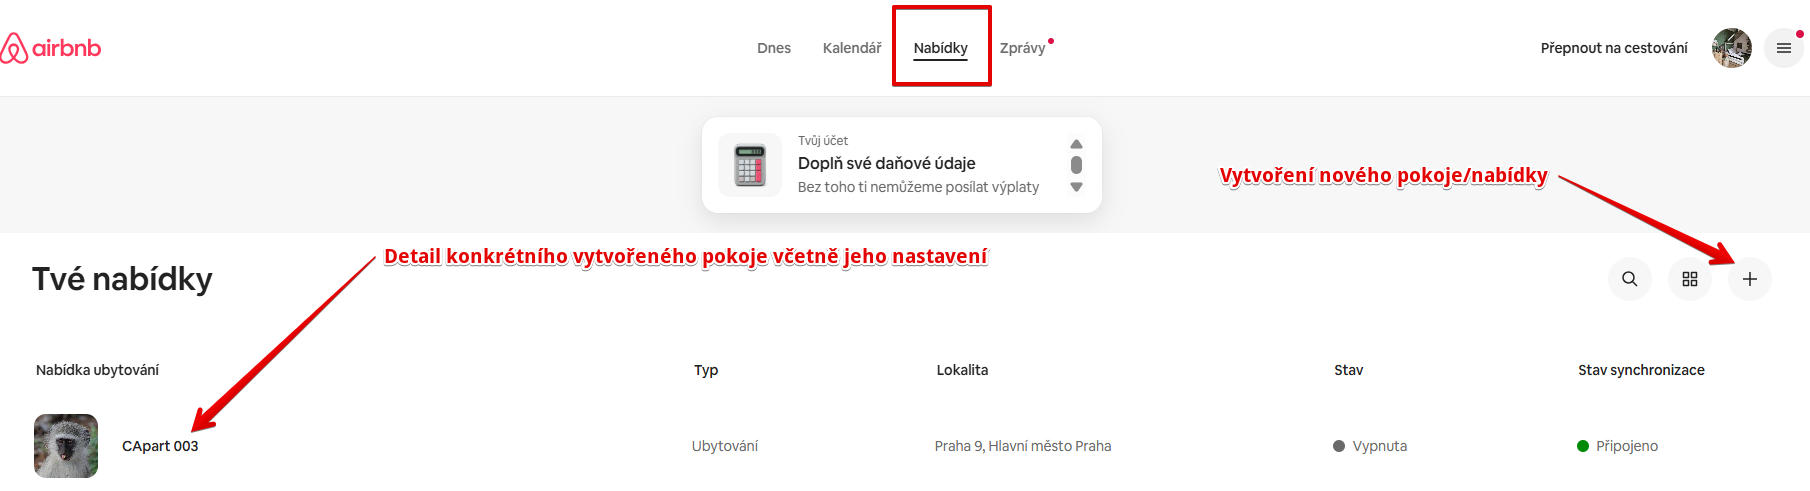The image size is (1810, 491).
Task: Go to the Dnes tab
Action: coord(774,48)
